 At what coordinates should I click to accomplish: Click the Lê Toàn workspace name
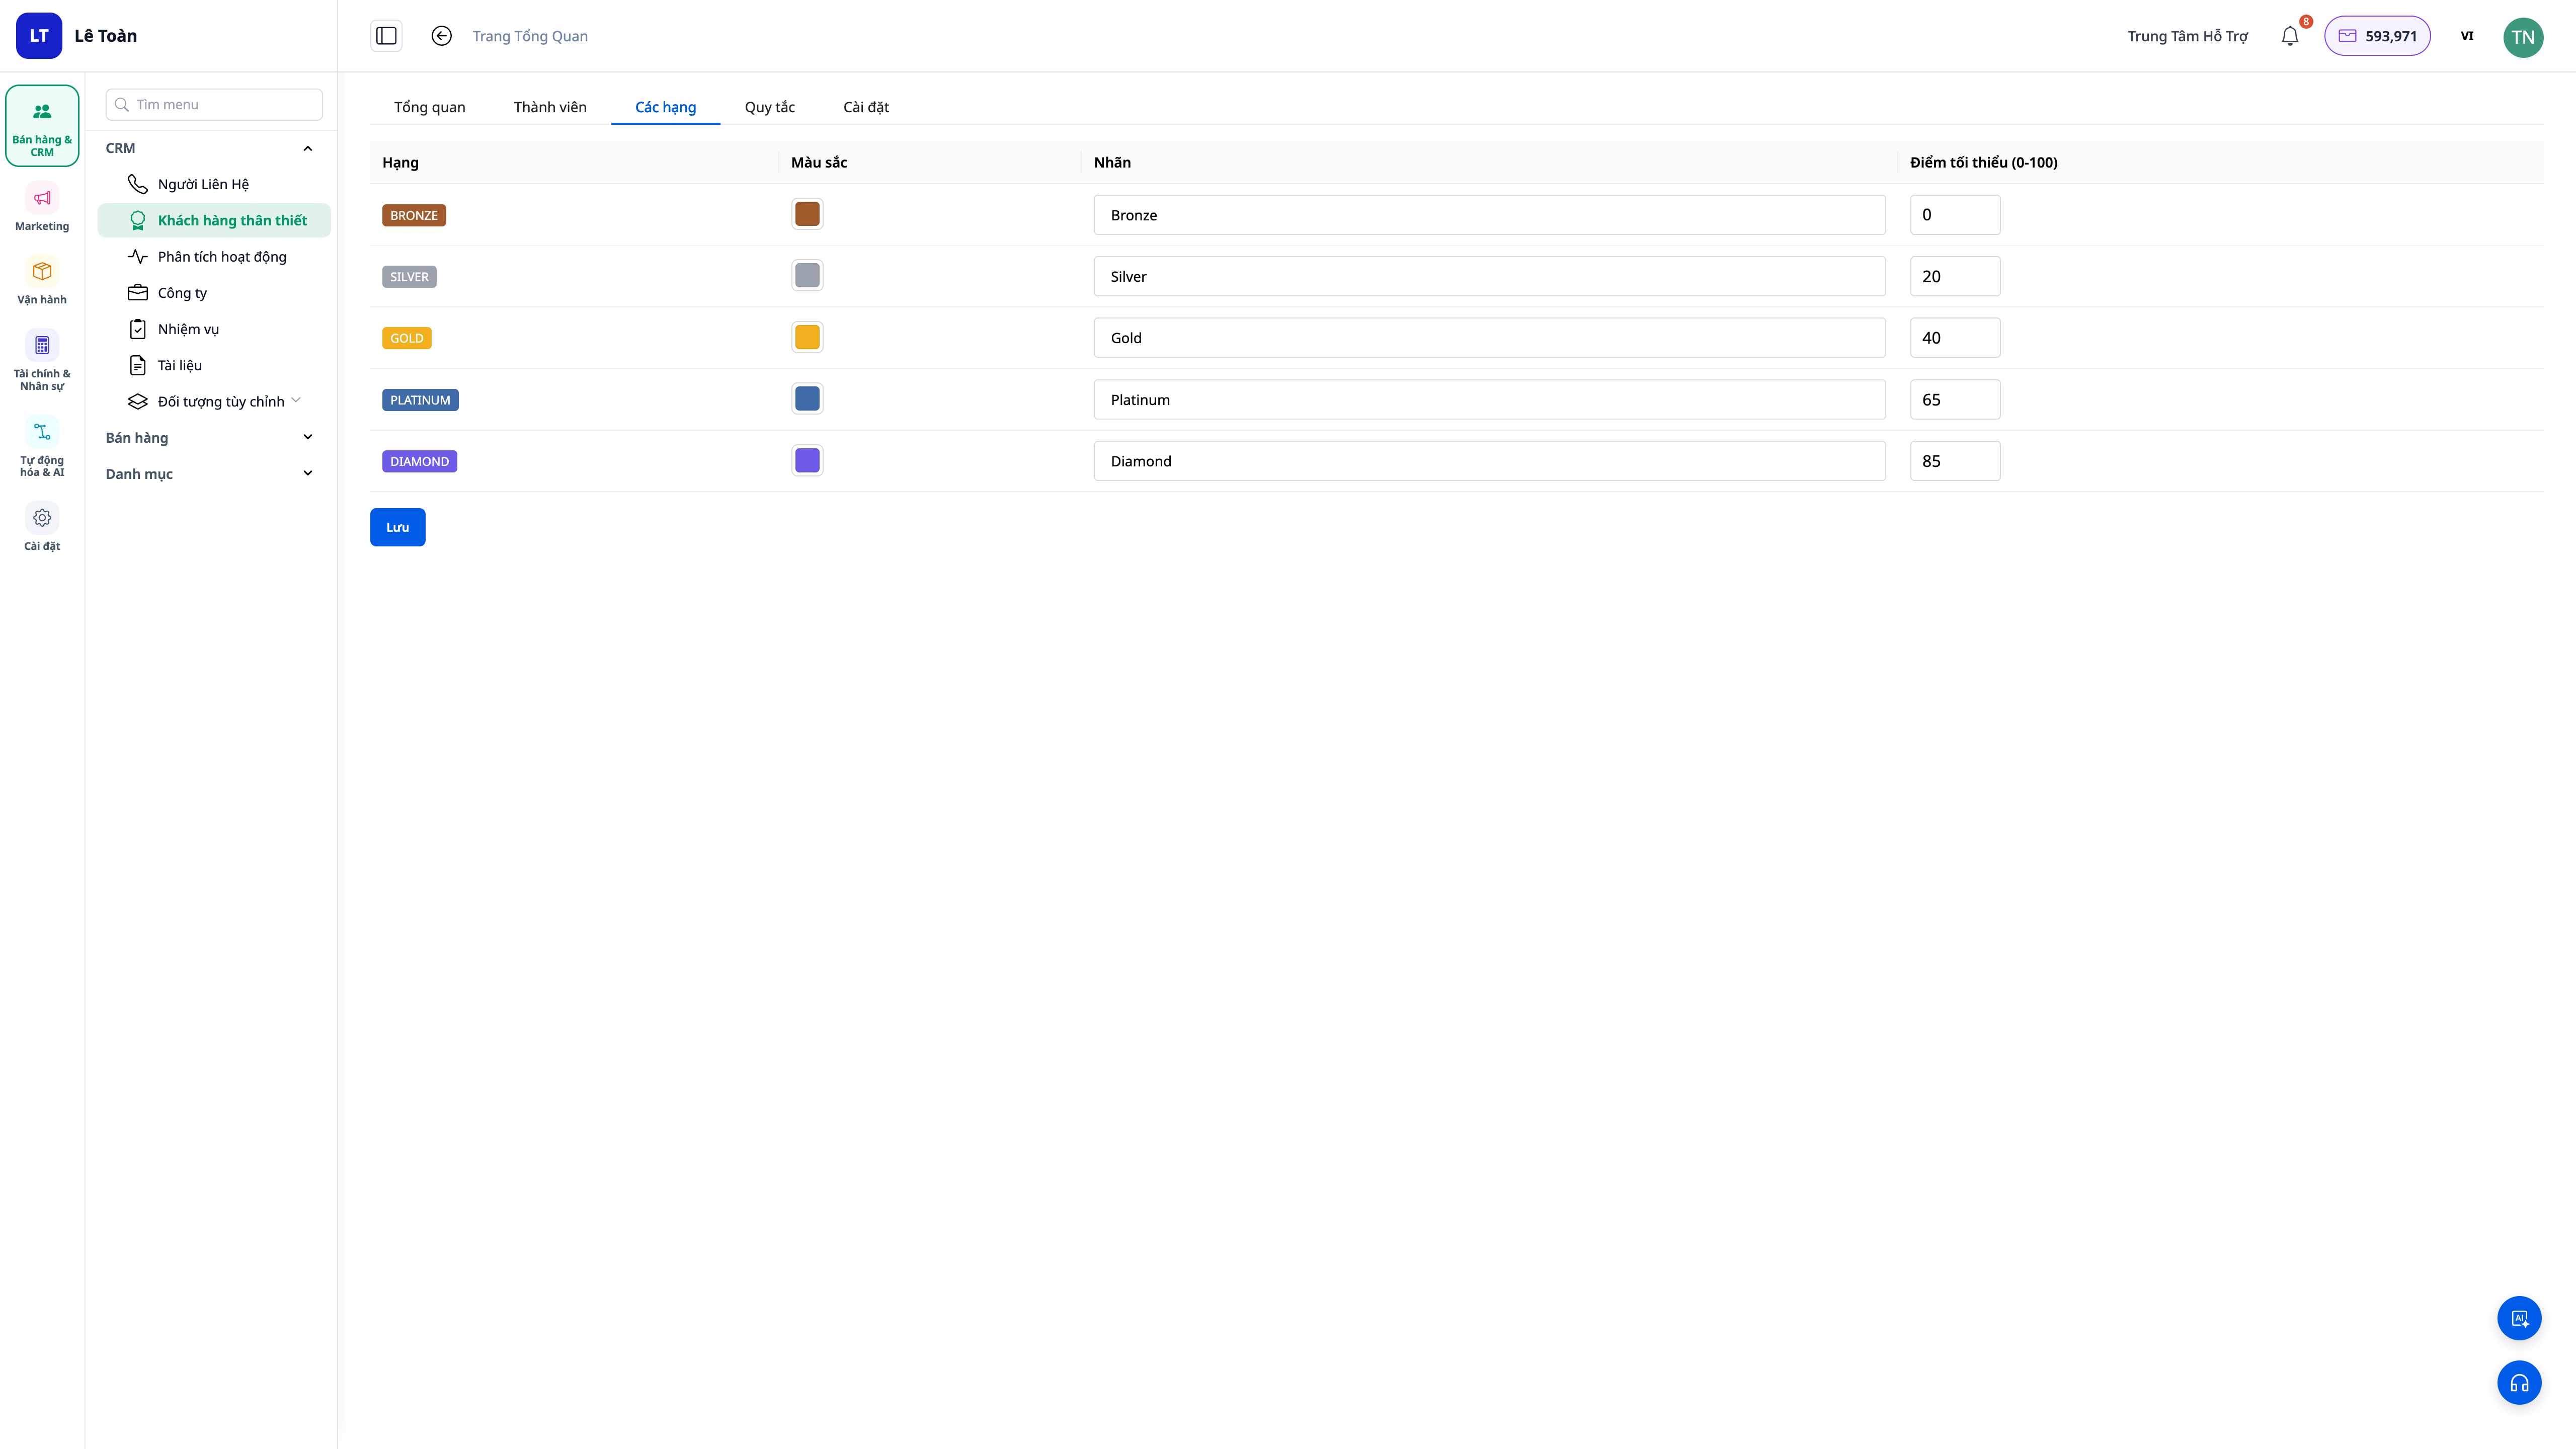pyautogui.click(x=106, y=36)
